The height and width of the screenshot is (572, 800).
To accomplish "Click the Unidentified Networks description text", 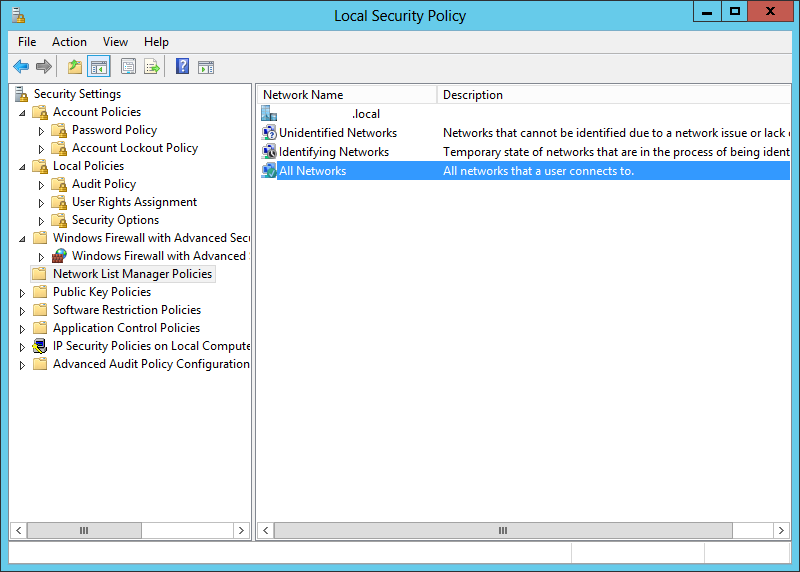I will point(616,133).
